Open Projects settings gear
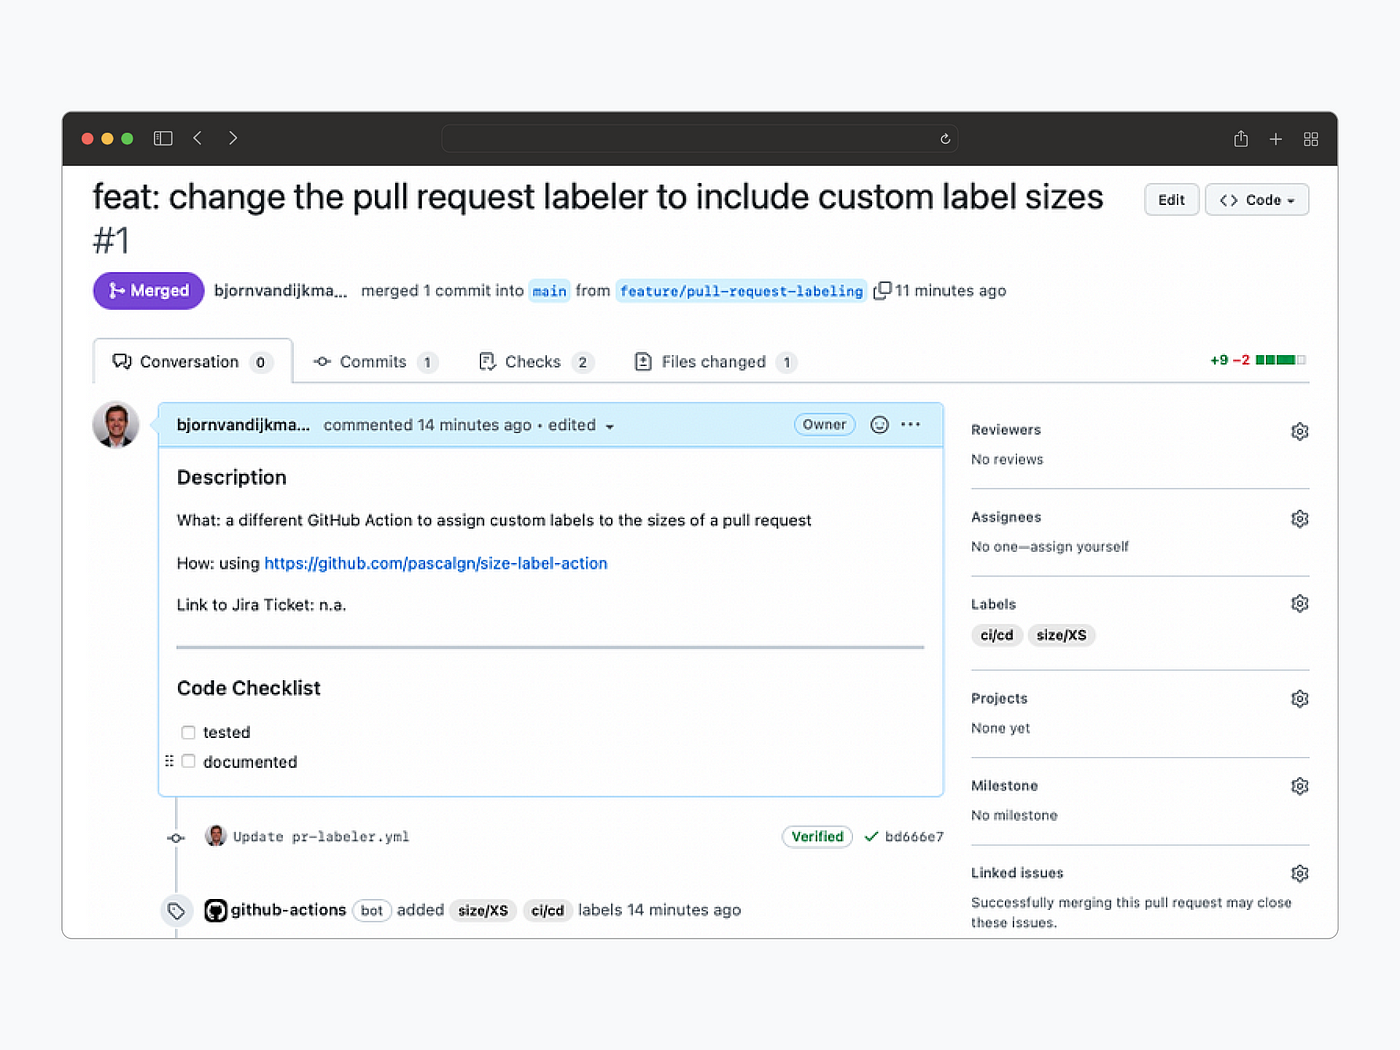1400x1050 pixels. (x=1299, y=698)
